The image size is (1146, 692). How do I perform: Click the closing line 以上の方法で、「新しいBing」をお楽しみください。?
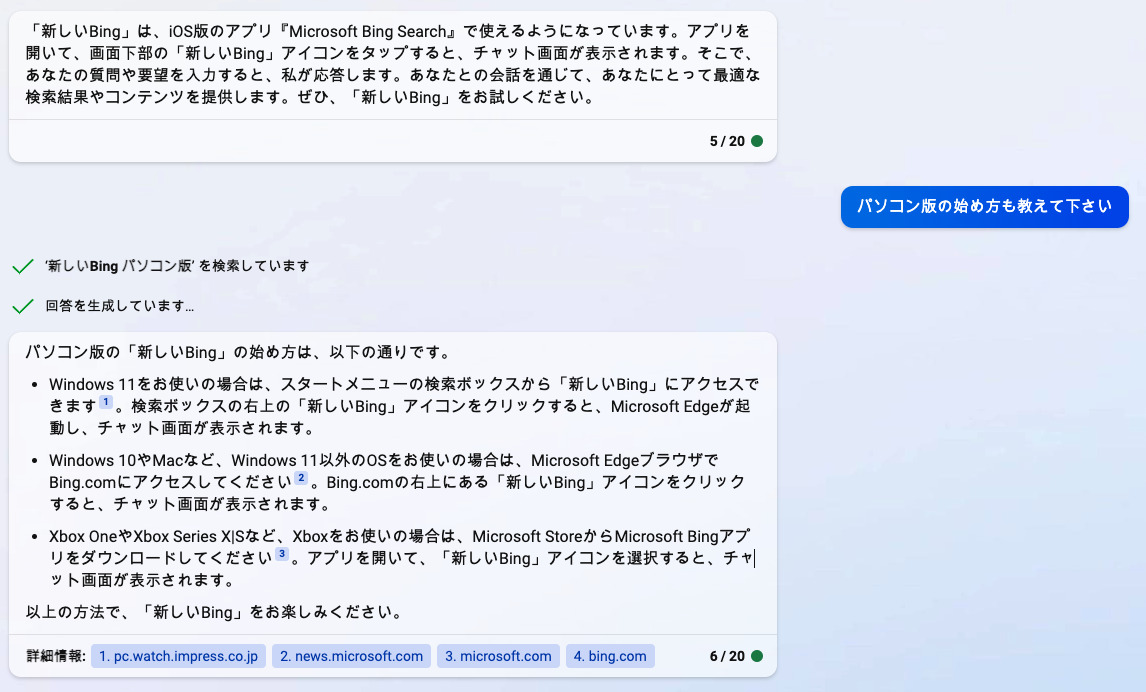pyautogui.click(x=216, y=612)
